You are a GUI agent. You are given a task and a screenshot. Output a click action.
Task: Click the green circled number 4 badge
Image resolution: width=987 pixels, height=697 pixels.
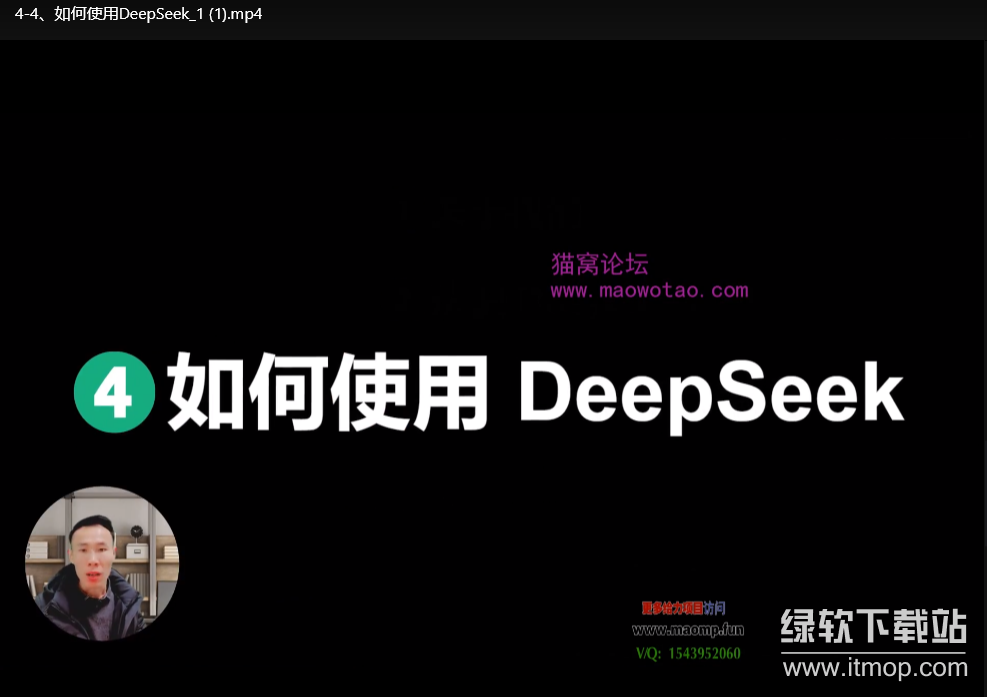(x=114, y=392)
